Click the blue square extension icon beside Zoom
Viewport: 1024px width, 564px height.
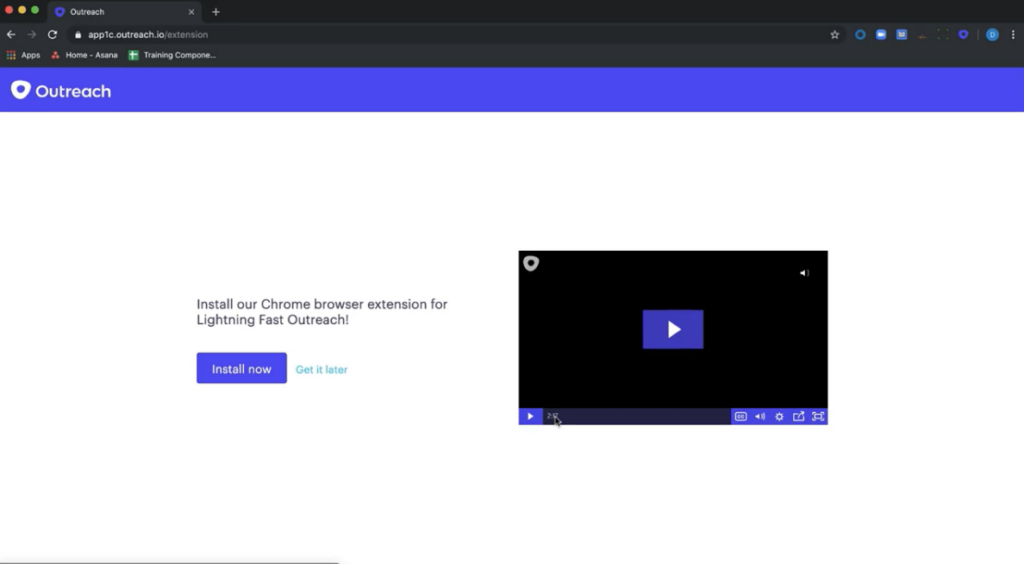(x=902, y=35)
